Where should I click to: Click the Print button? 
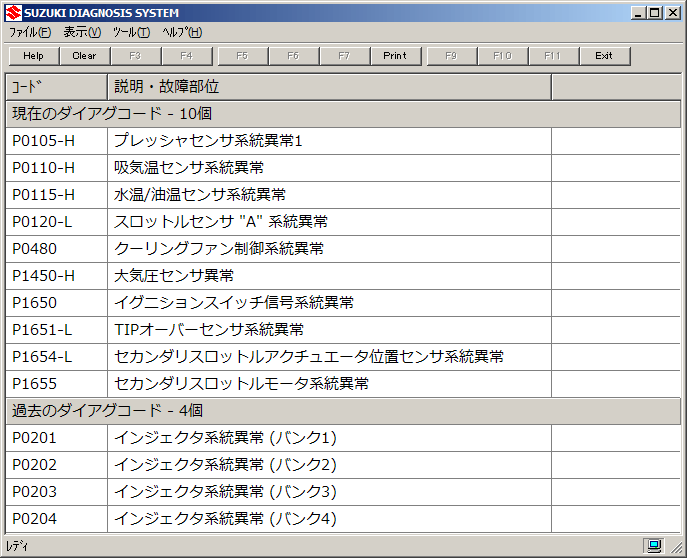395,56
